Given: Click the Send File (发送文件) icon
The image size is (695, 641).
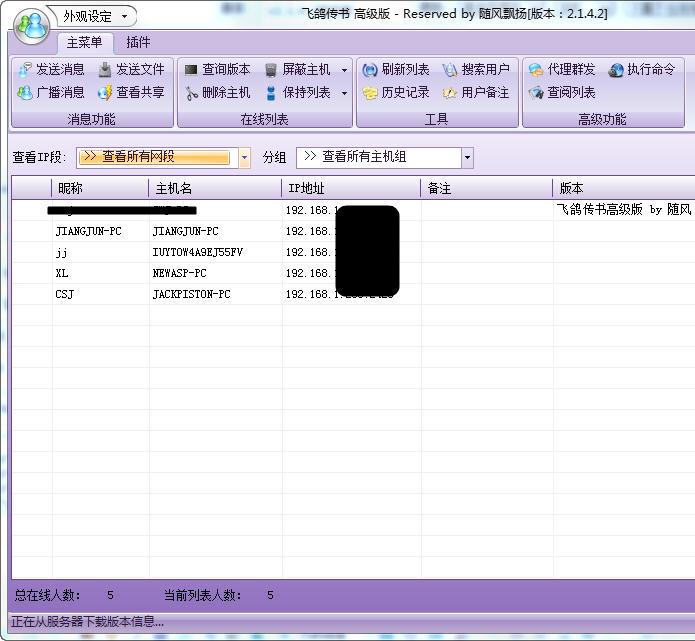Looking at the screenshot, I should coord(105,70).
